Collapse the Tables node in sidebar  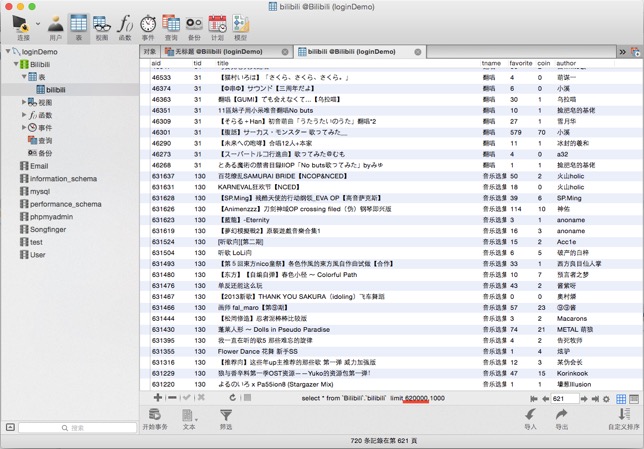24,77
